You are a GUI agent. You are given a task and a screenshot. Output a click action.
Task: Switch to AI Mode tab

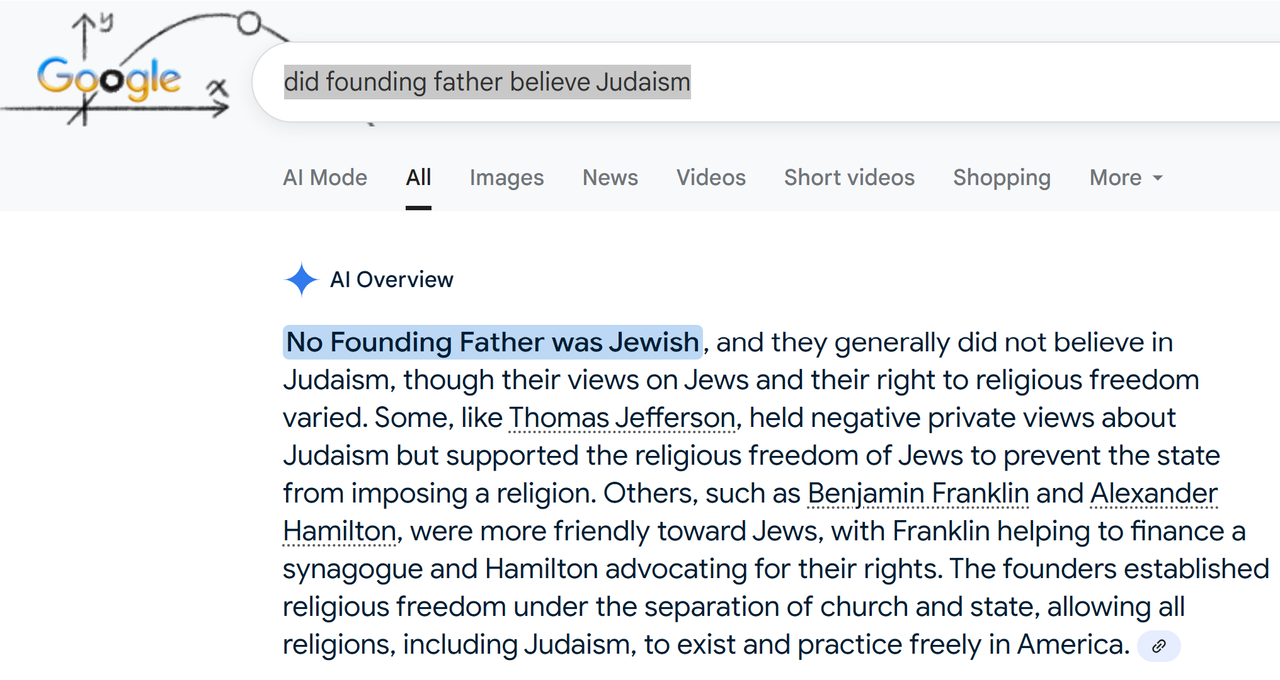325,178
